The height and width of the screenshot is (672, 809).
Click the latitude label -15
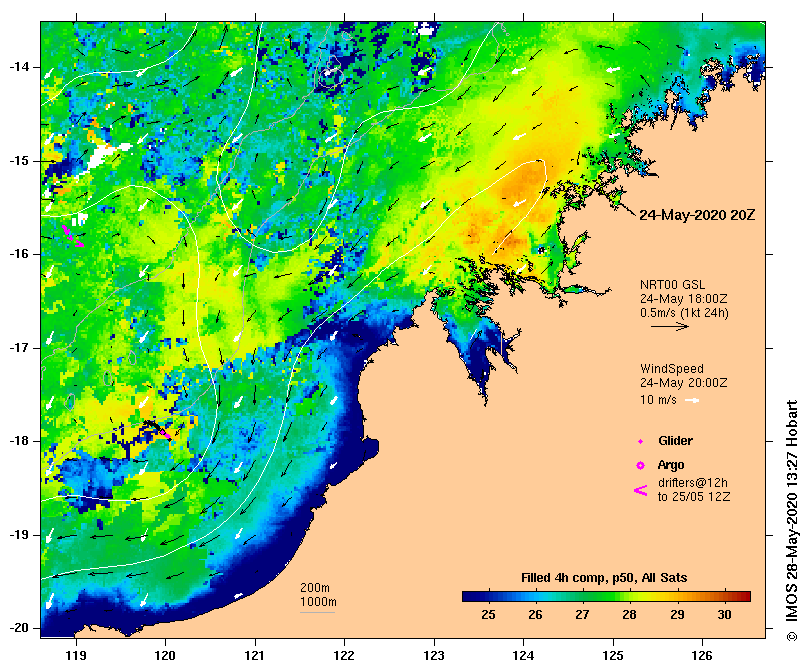pyautogui.click(x=20, y=161)
